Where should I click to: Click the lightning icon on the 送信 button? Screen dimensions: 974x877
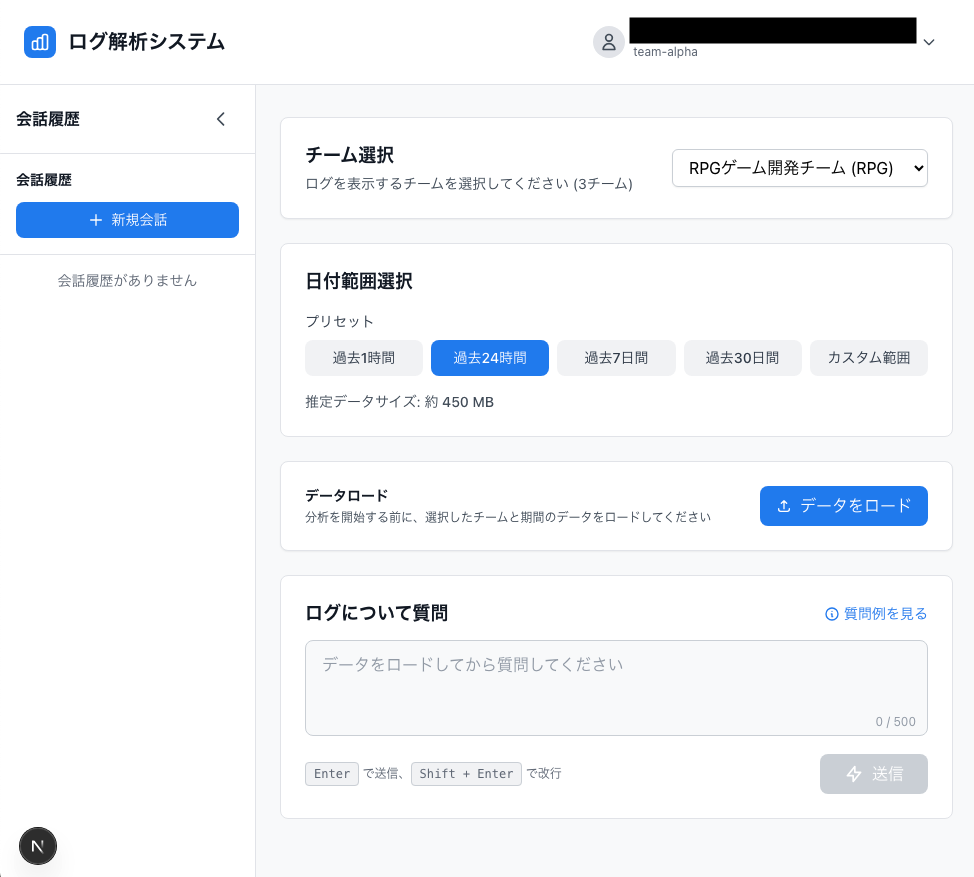(x=853, y=773)
